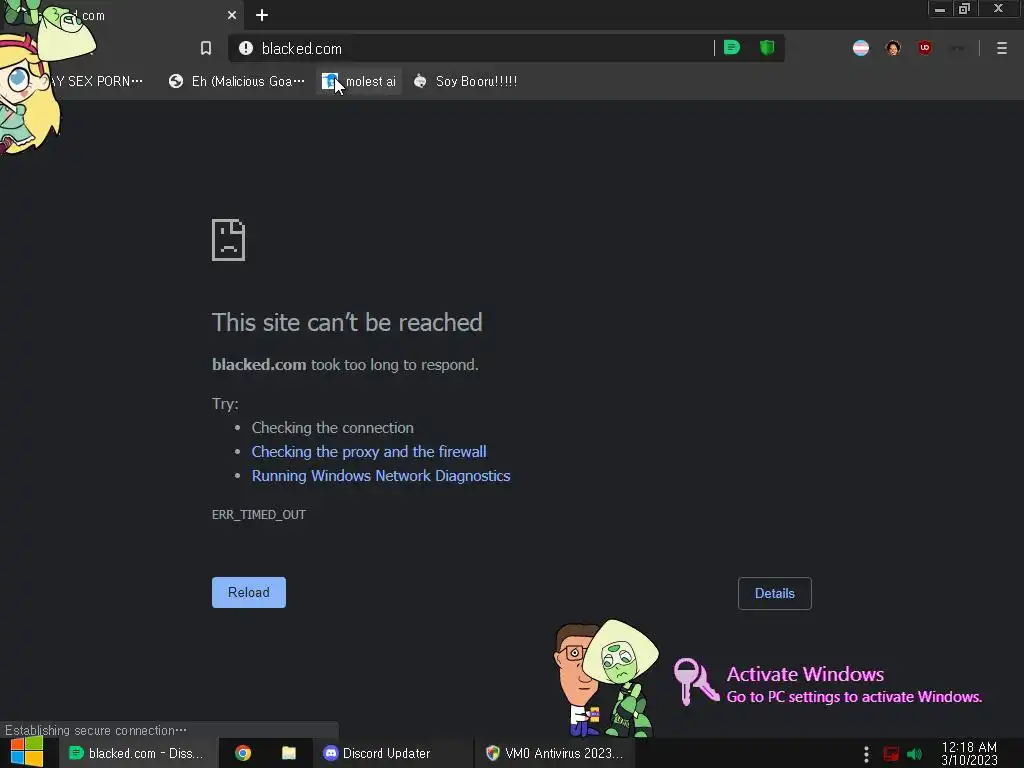The height and width of the screenshot is (768, 1024).
Task: Open the 'Eh (Malicious Goa...' bookmark
Action: (236, 81)
